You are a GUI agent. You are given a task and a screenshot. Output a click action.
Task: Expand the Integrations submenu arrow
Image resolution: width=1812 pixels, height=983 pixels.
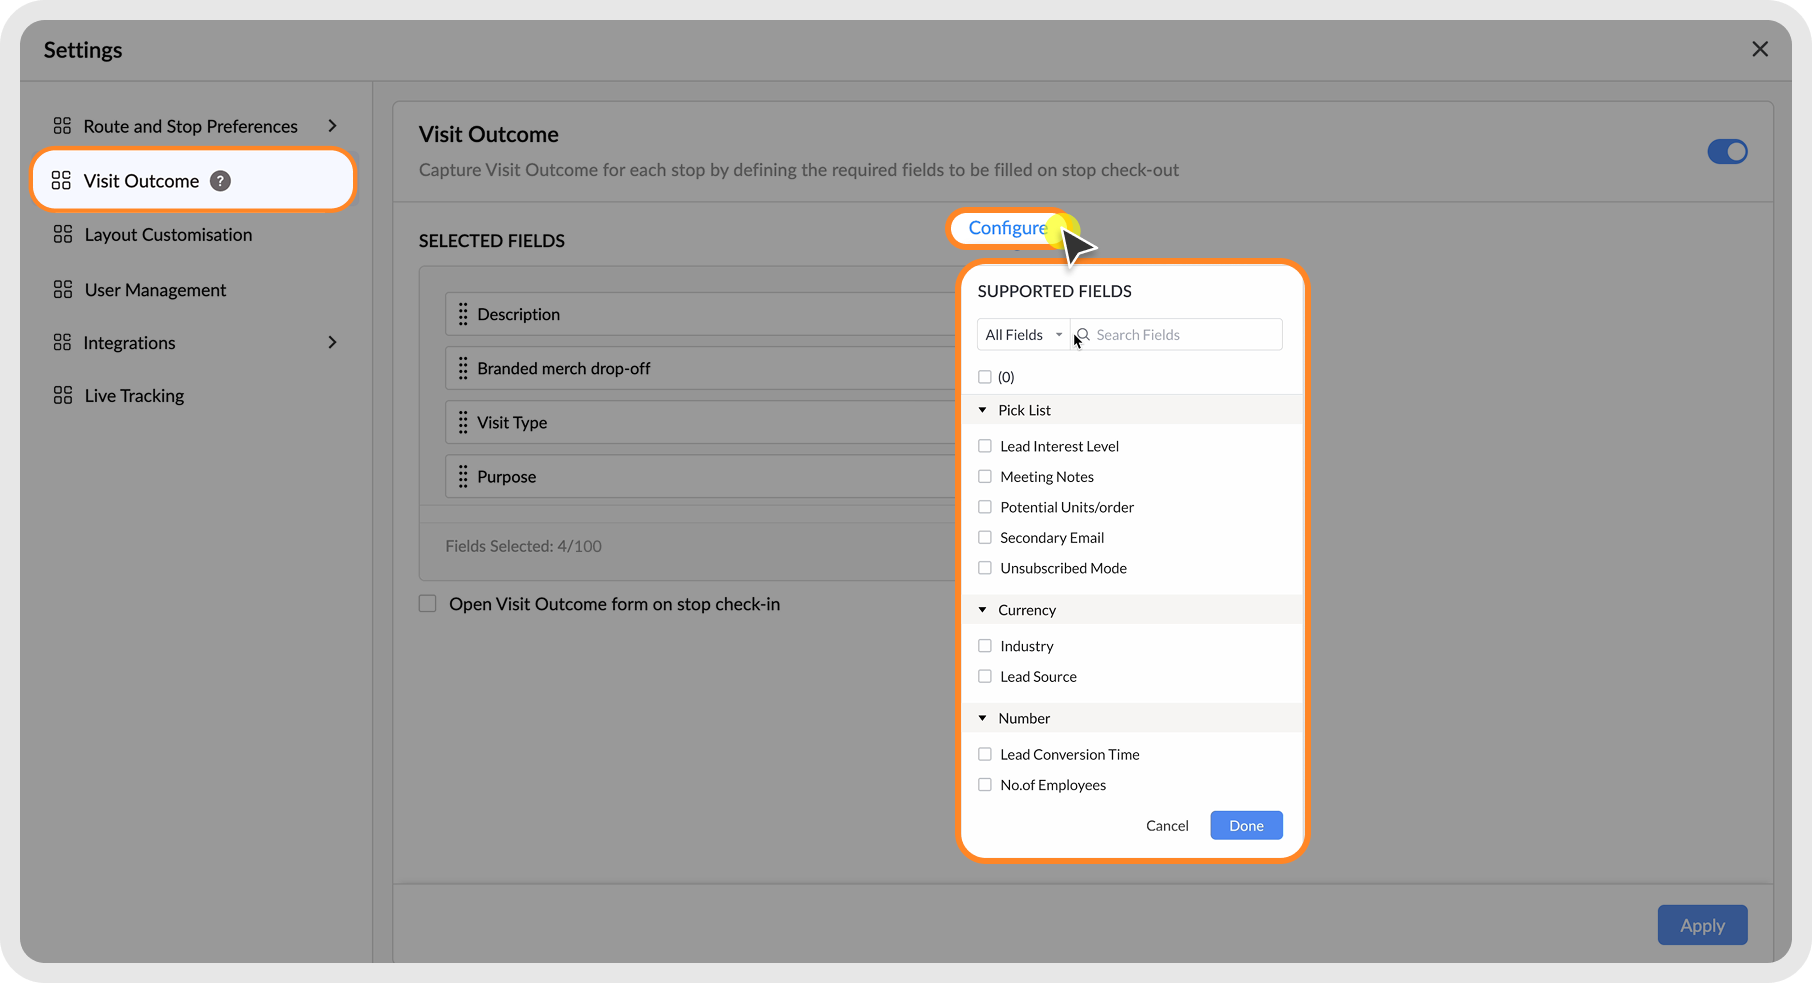pos(332,343)
